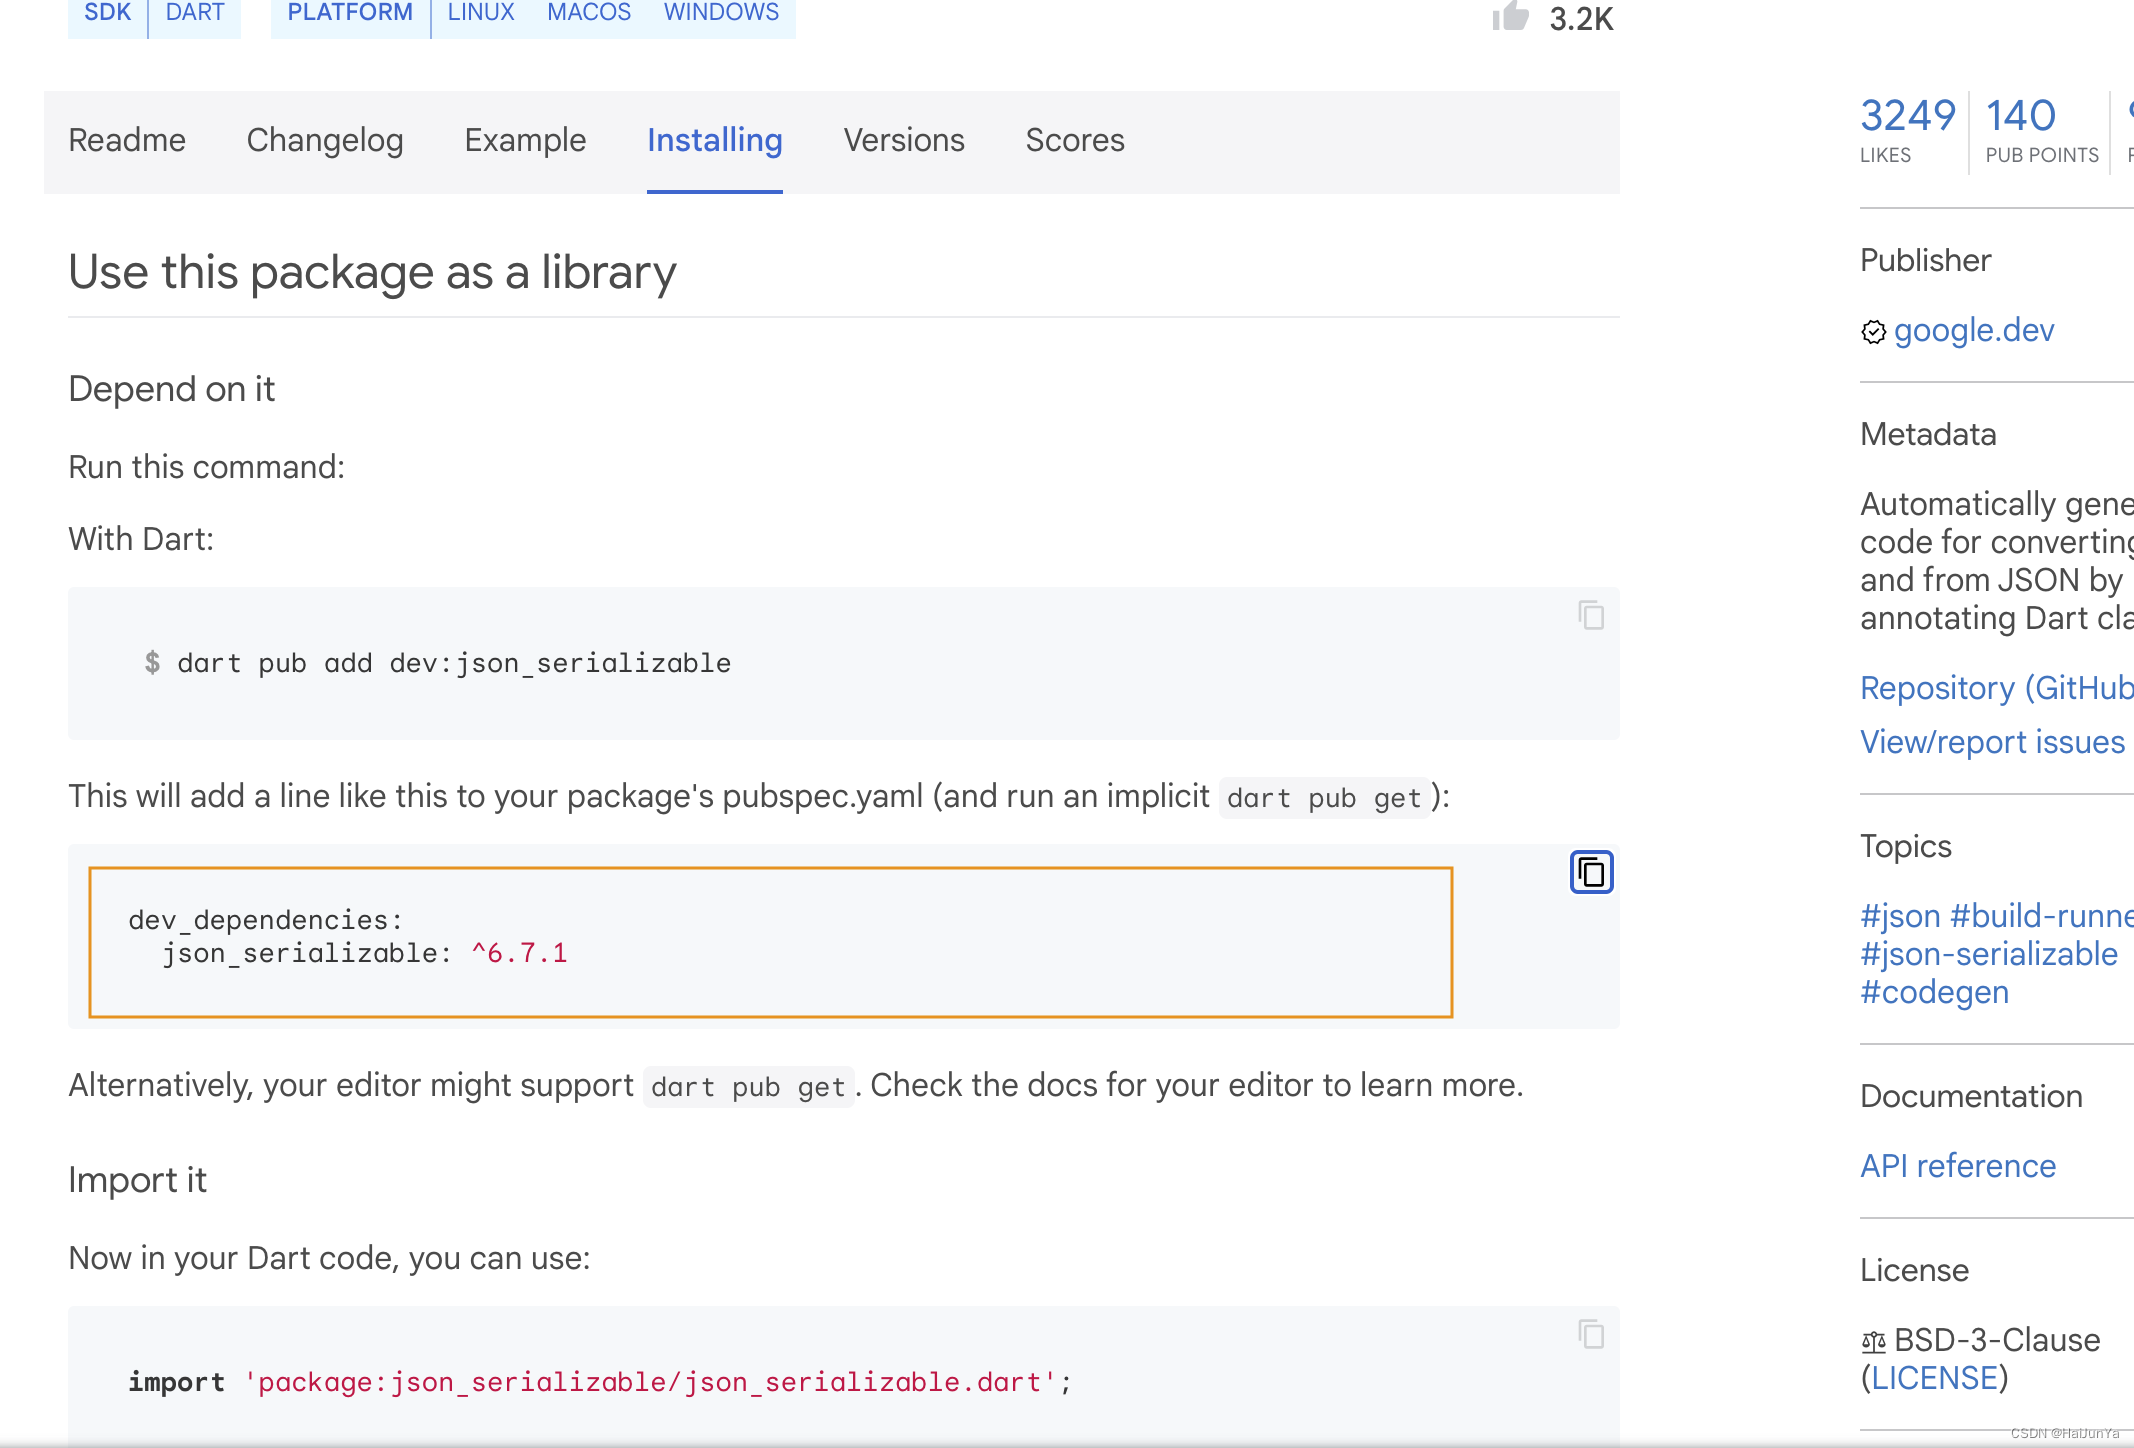Click the 3.2K like counter
Screen dimensions: 2134x1448
coord(1581,19)
